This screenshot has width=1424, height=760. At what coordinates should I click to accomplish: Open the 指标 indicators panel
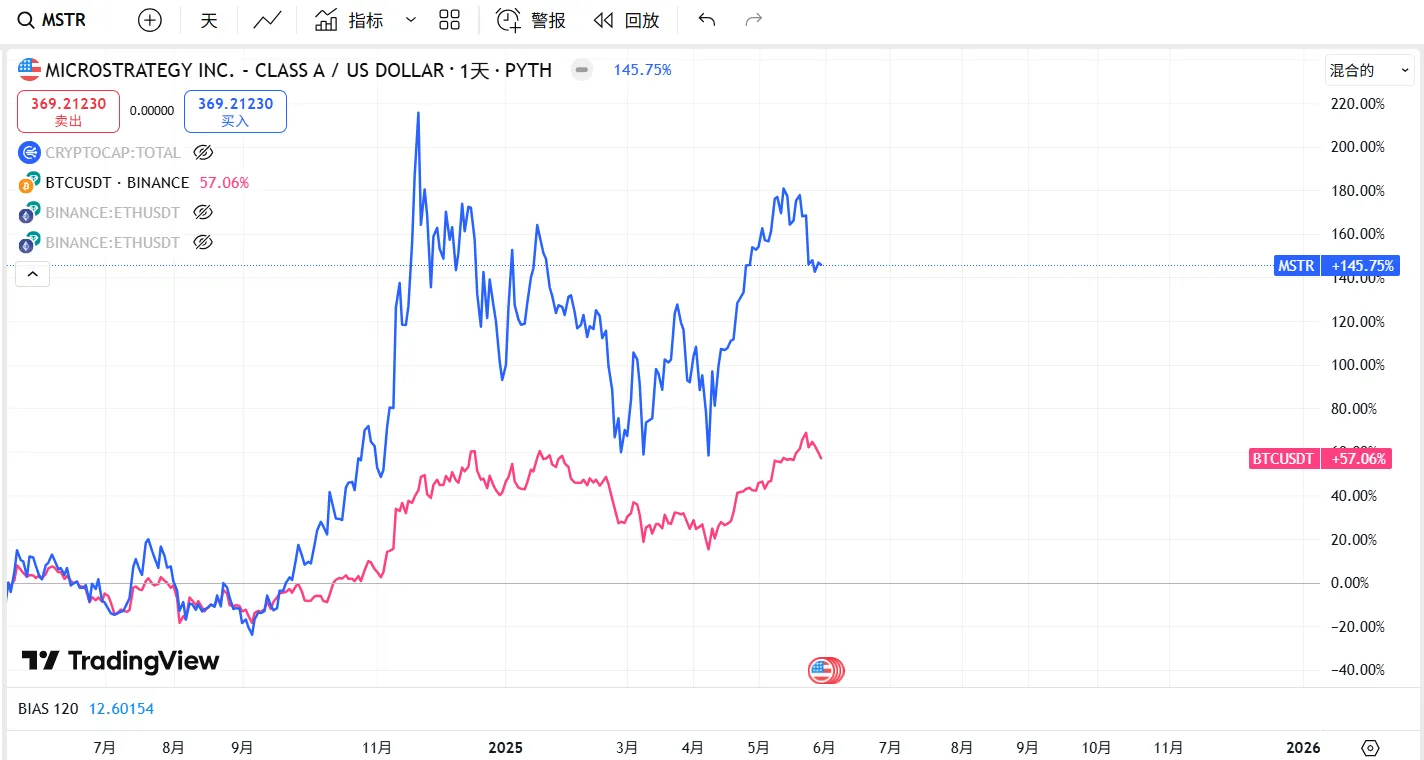pos(349,20)
